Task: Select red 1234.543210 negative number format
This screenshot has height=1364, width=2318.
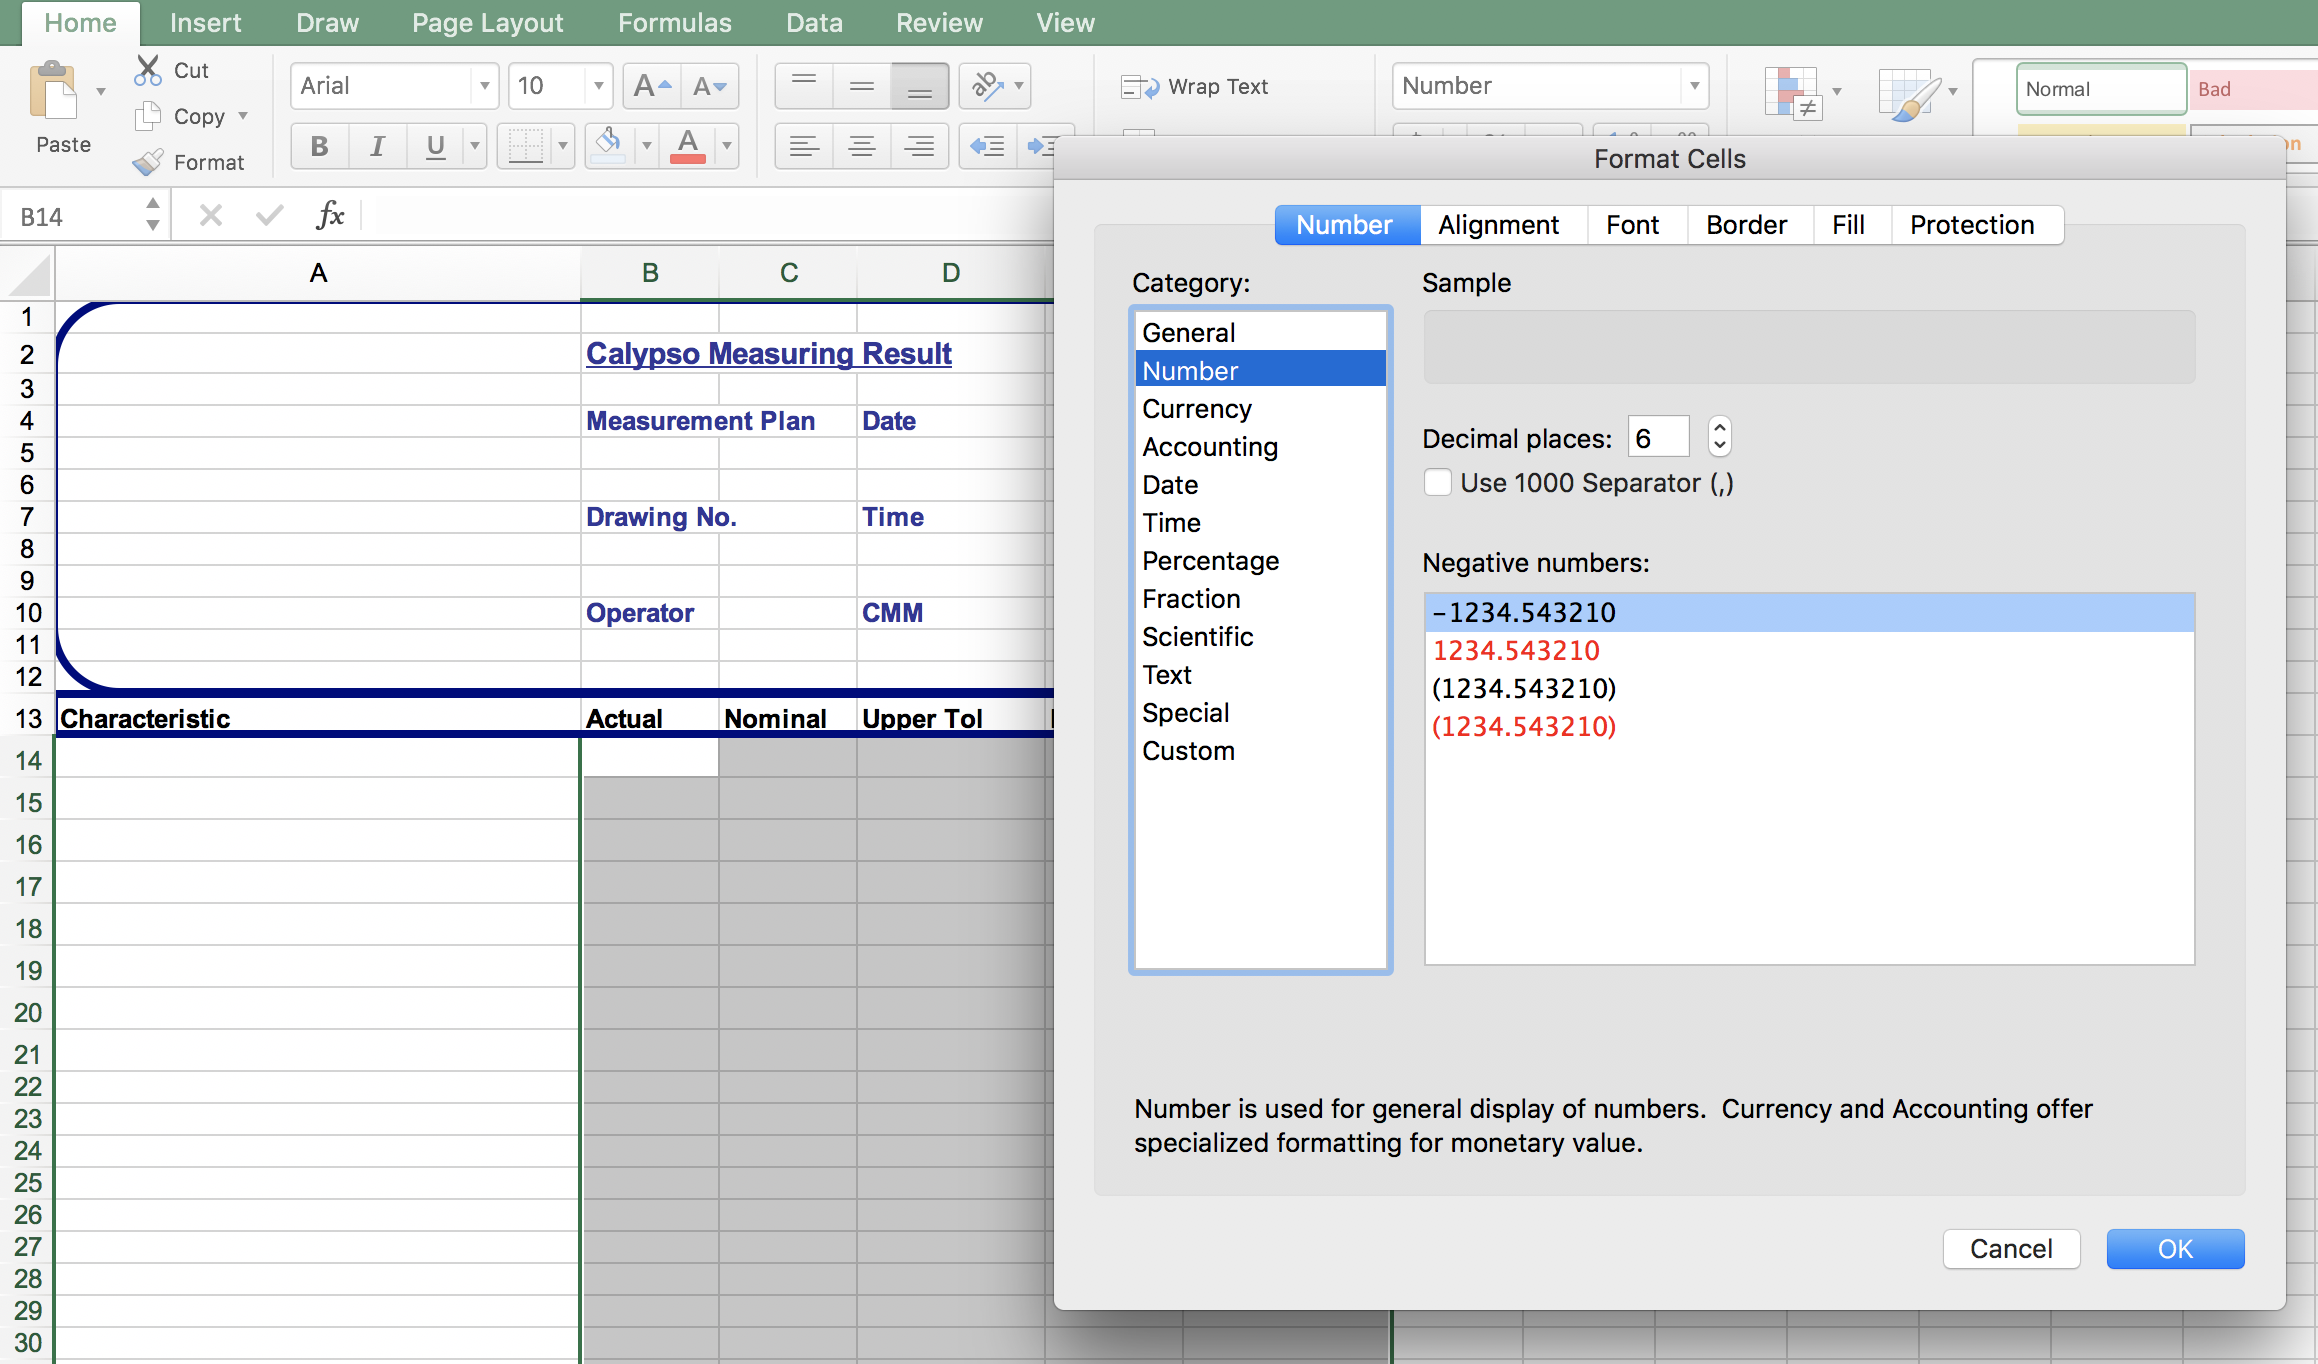Action: [x=1515, y=651]
